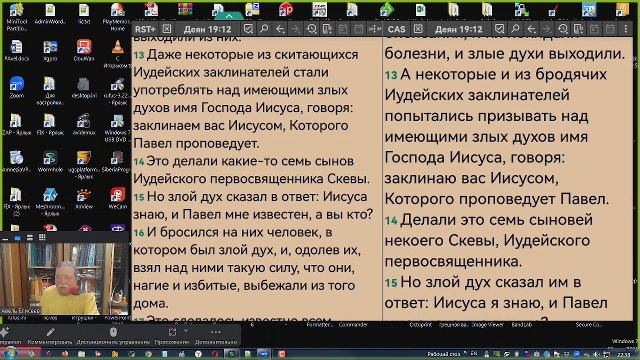Click the first calendar icon in CAS pane
Viewport: 640px width, 360px height.
coord(594,29)
